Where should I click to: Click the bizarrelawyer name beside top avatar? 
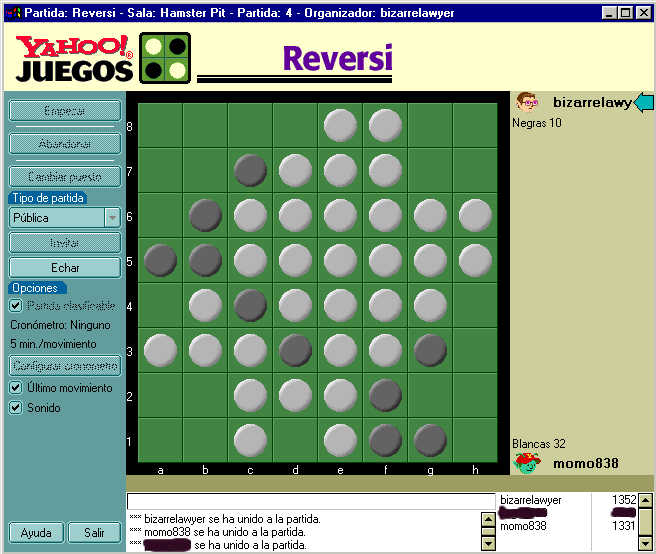[x=592, y=102]
